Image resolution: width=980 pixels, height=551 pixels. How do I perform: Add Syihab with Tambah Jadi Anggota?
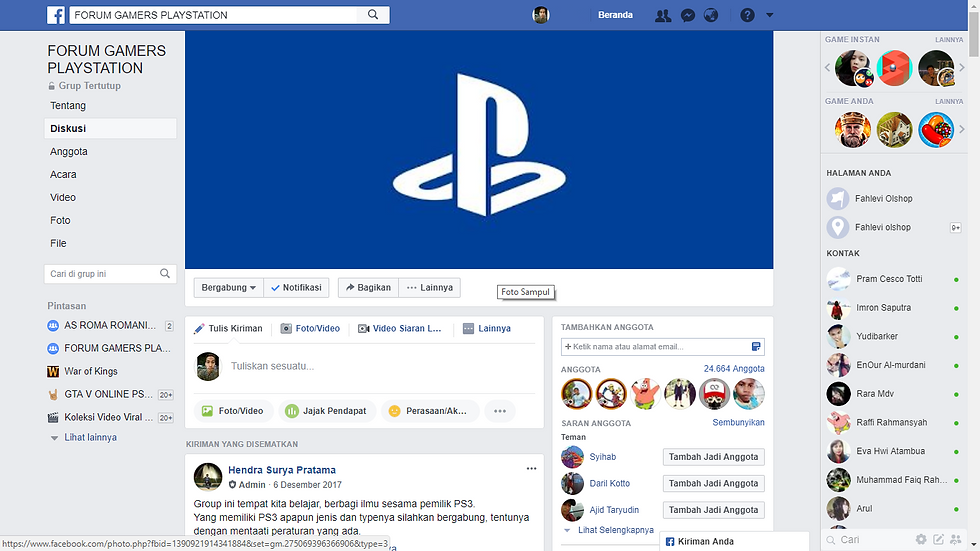click(x=714, y=457)
